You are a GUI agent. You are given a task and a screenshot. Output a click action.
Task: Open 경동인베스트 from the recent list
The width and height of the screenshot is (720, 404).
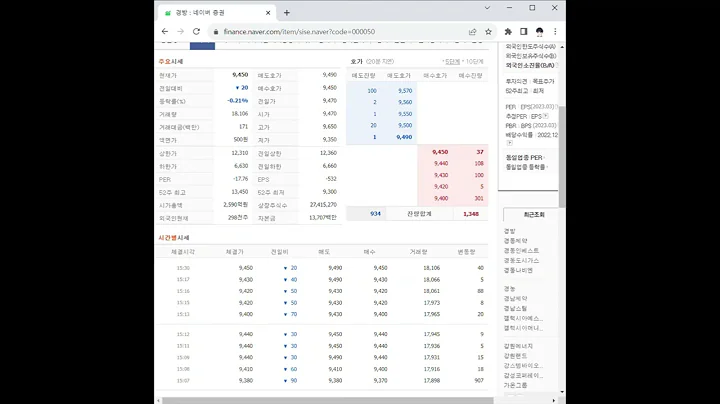pos(522,251)
